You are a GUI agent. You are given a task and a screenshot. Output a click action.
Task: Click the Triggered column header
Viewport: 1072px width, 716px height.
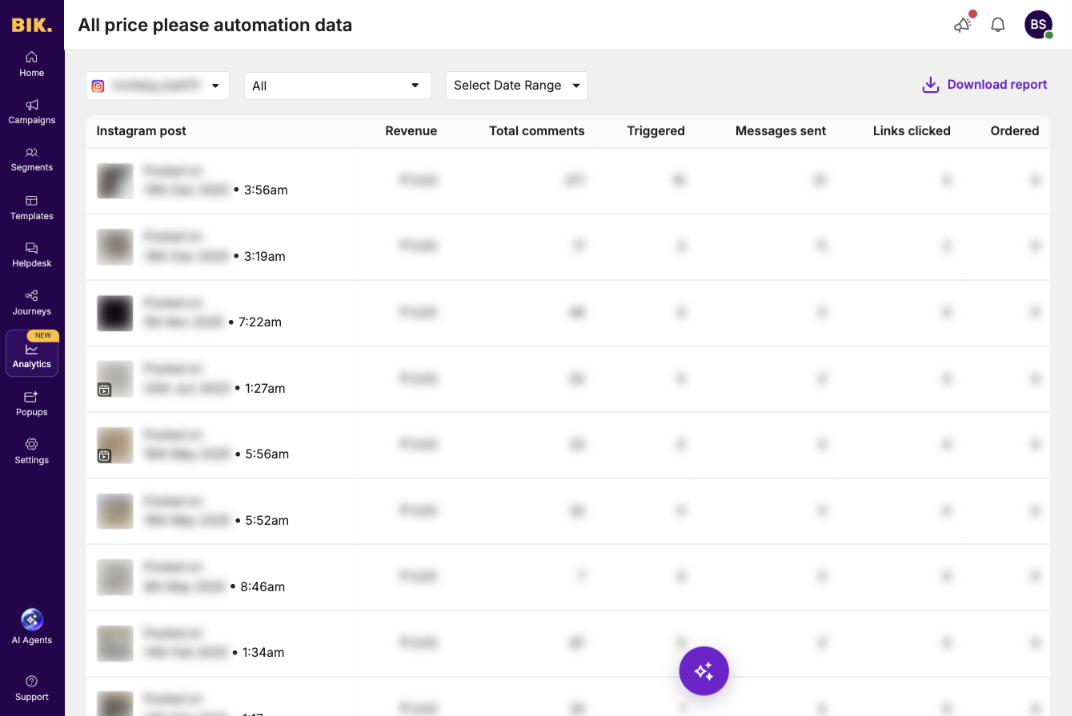(x=656, y=131)
